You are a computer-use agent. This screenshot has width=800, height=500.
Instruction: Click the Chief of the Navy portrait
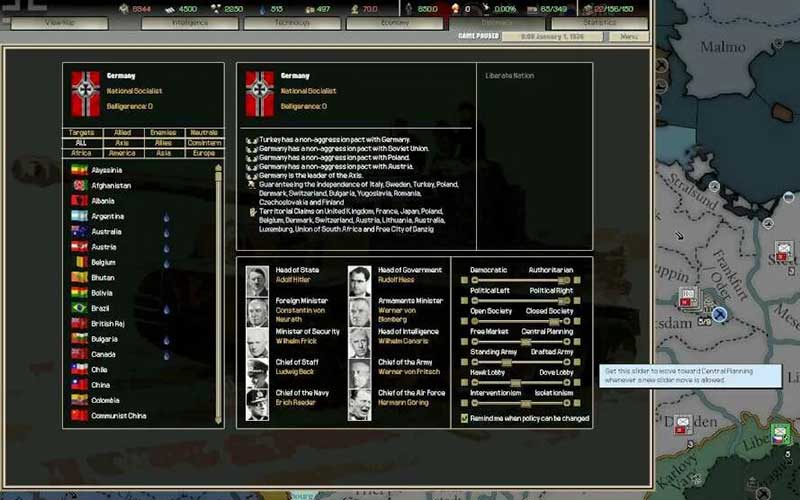coord(257,404)
